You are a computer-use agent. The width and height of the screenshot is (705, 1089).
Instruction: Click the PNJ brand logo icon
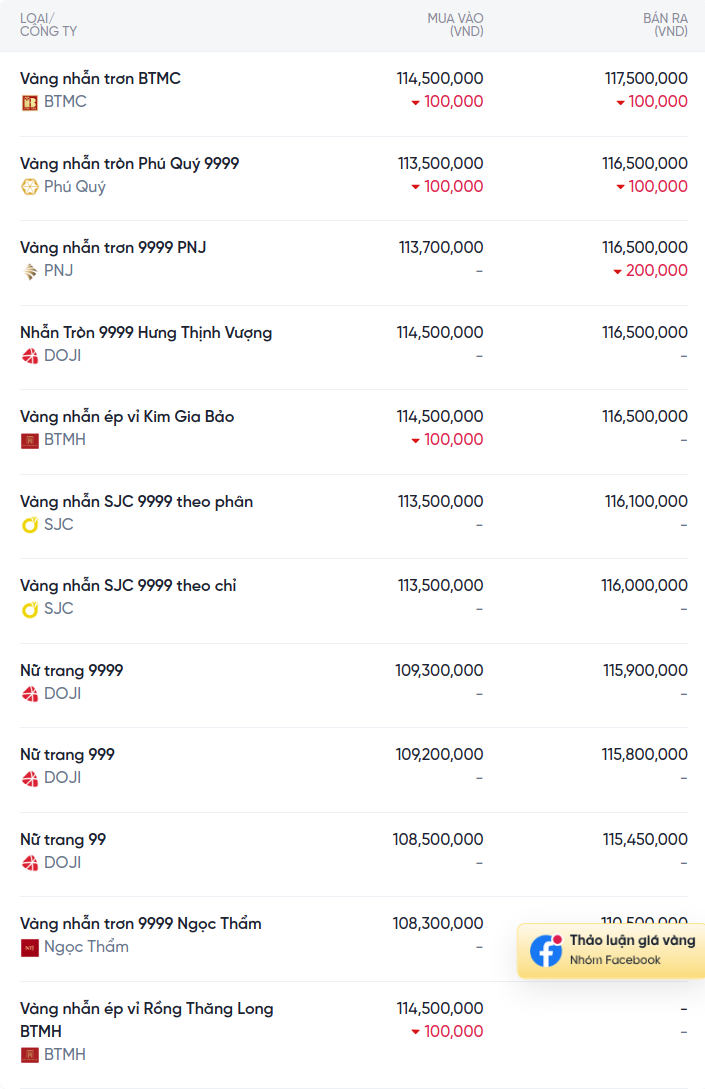coord(29,272)
